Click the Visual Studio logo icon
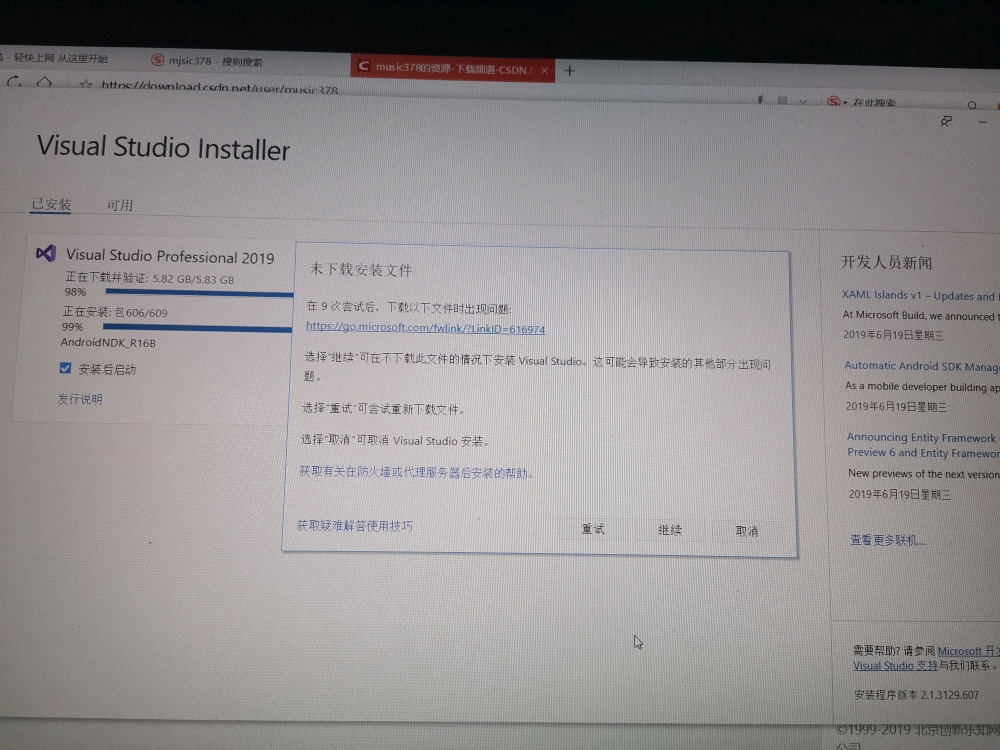The height and width of the screenshot is (750, 1000). tap(46, 254)
